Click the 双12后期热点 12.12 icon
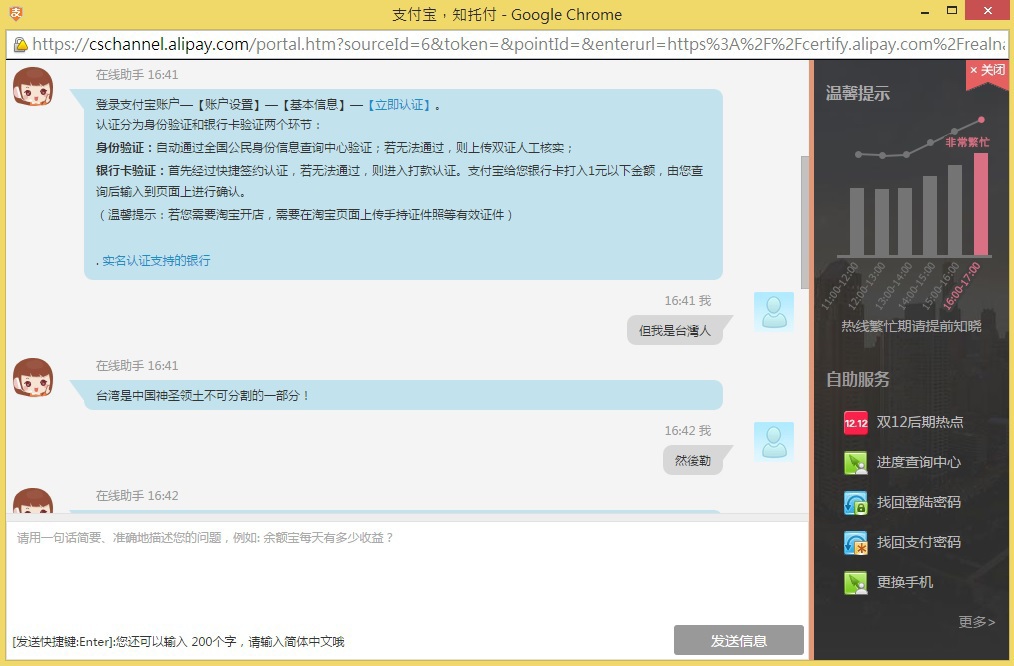The height and width of the screenshot is (666, 1014). click(x=856, y=423)
